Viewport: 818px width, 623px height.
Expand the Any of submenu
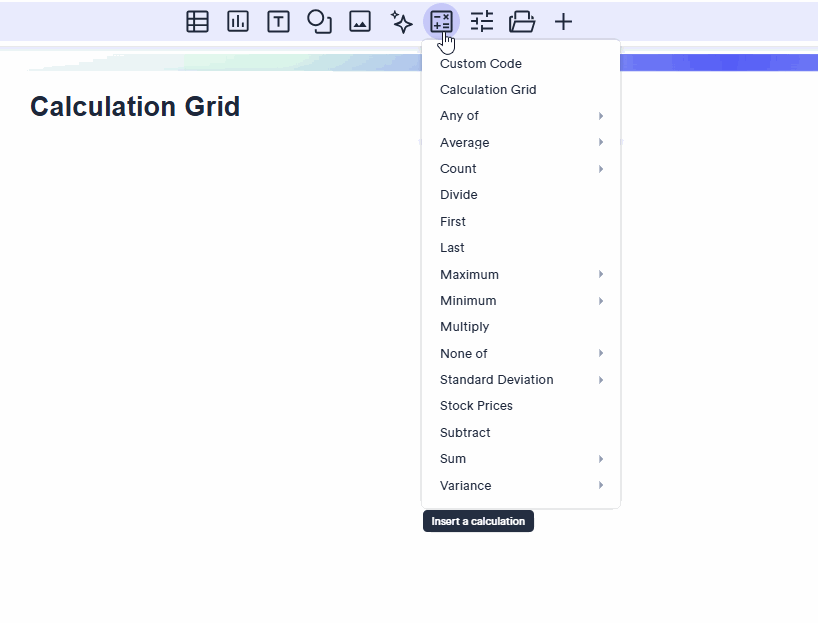click(x=520, y=116)
